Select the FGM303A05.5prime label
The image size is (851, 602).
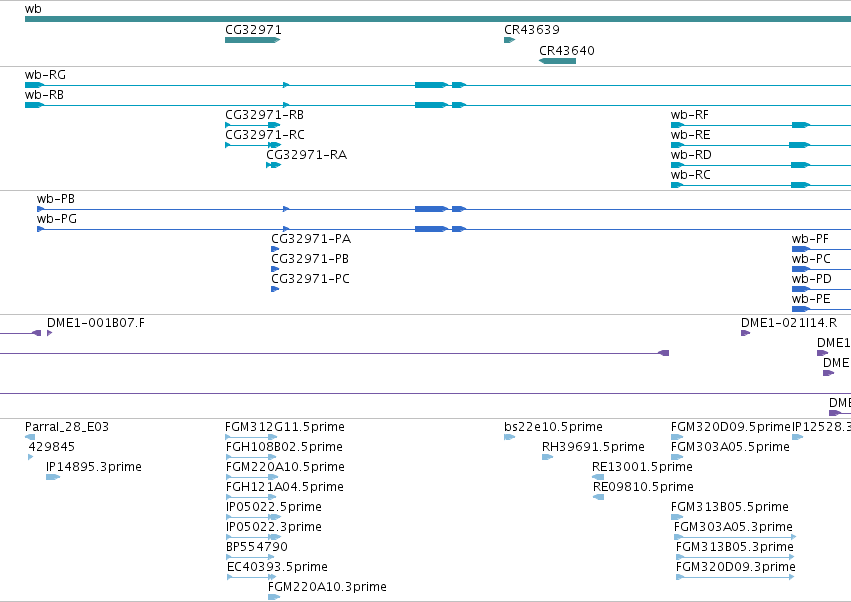click(731, 447)
